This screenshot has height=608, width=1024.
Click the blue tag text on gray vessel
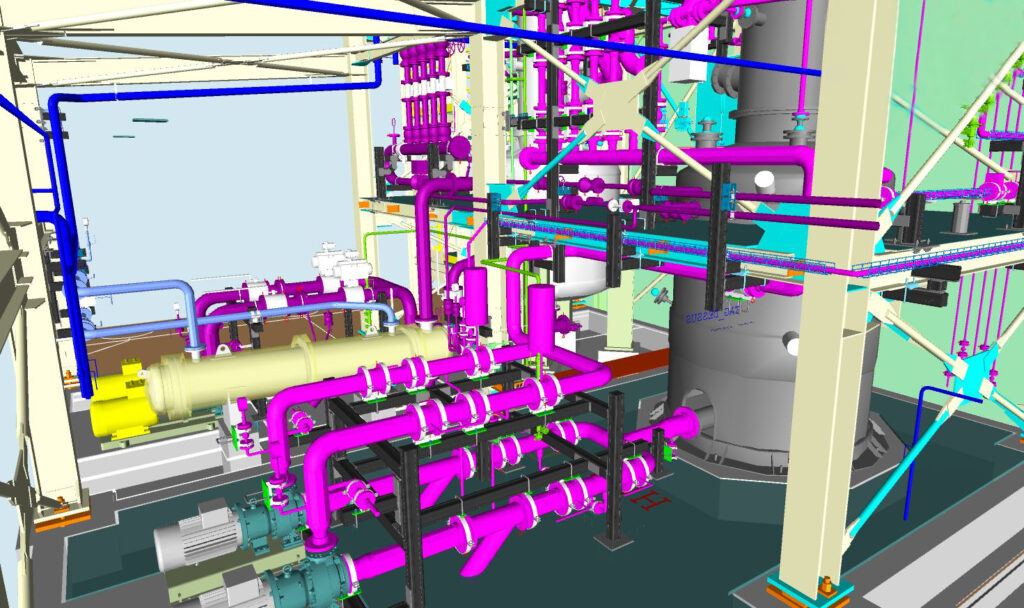click(x=713, y=317)
